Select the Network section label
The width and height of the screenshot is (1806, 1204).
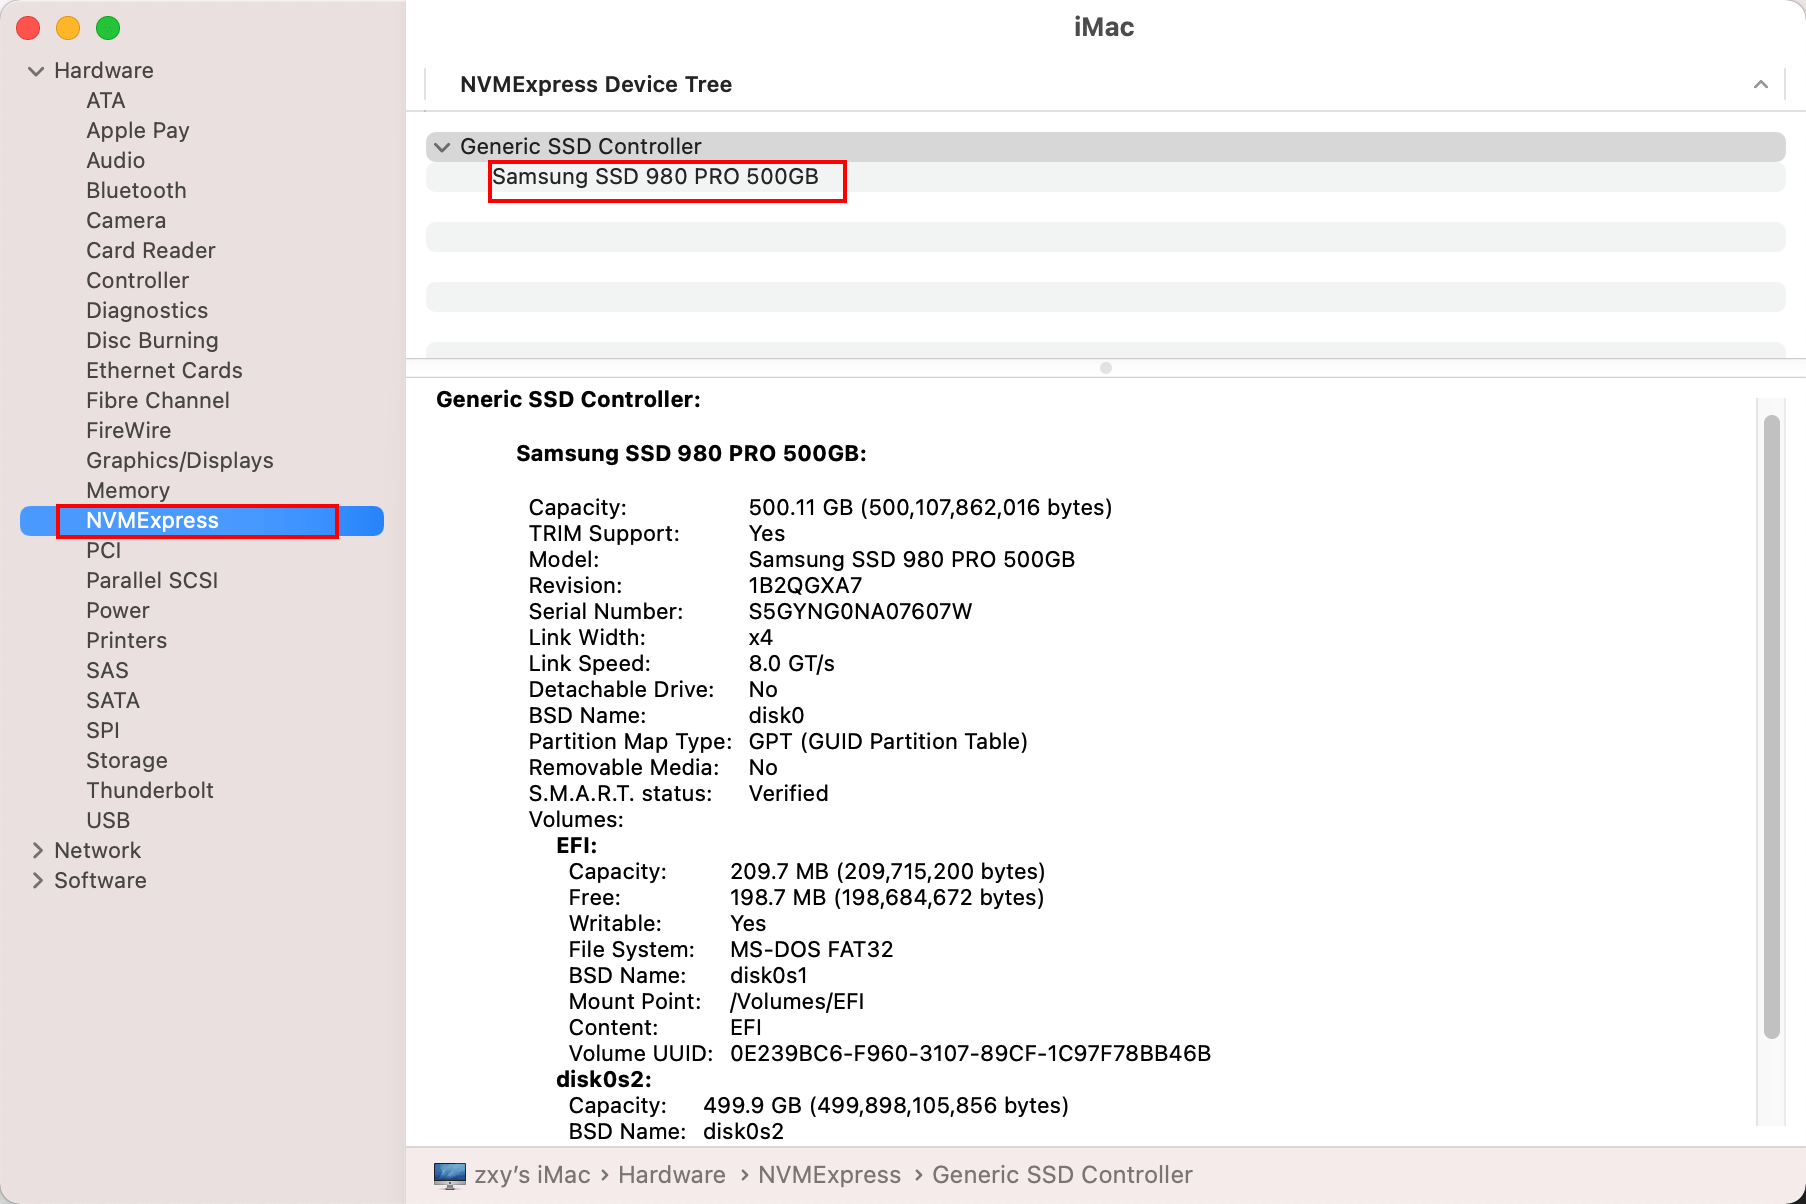(97, 850)
